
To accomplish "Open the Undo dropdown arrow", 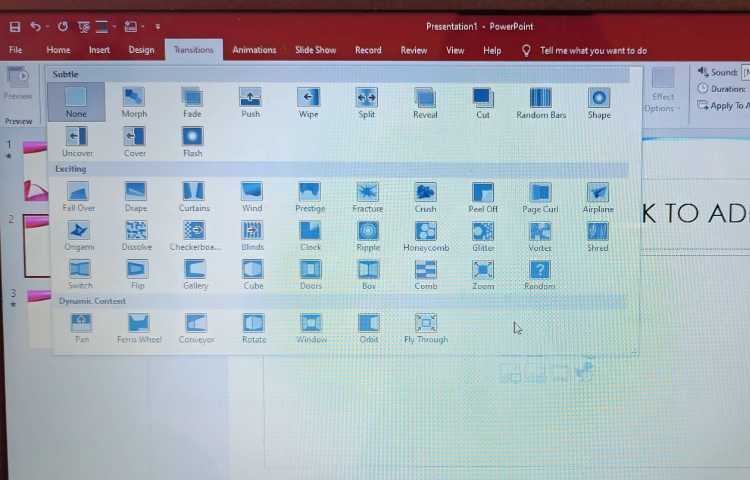I will [50, 26].
